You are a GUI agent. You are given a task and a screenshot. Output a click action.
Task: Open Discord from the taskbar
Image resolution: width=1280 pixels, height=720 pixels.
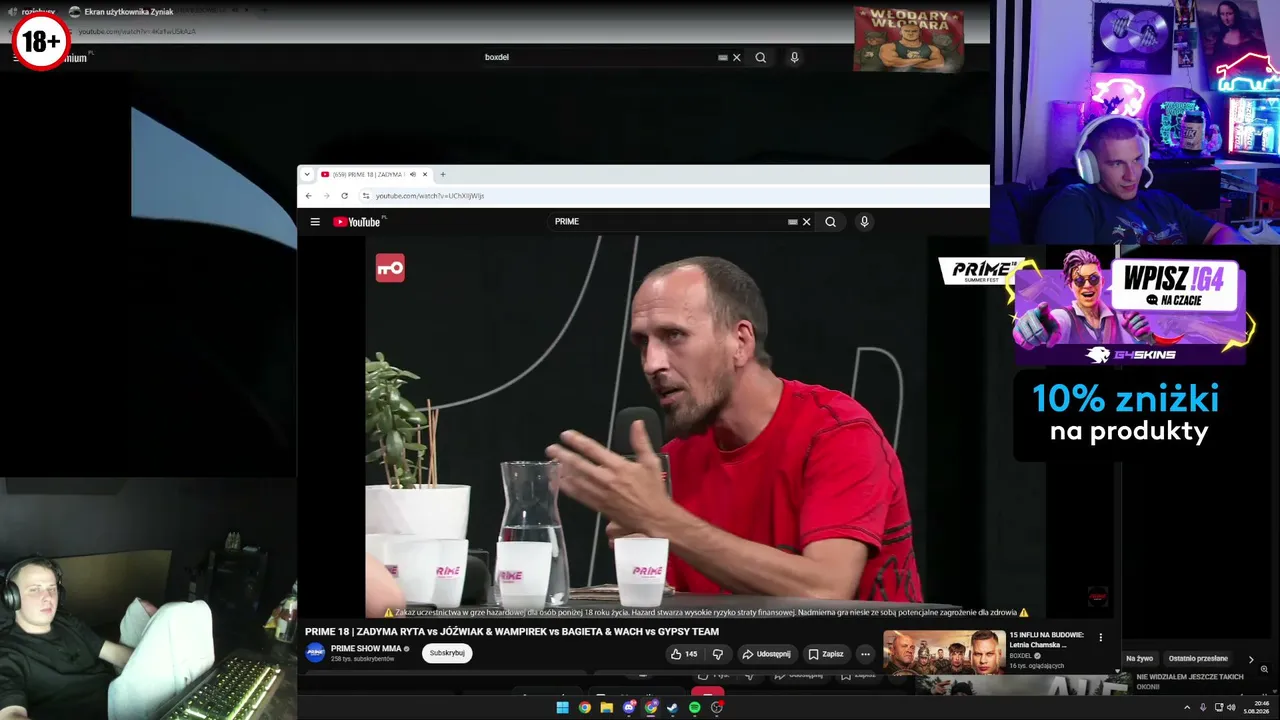coord(629,708)
